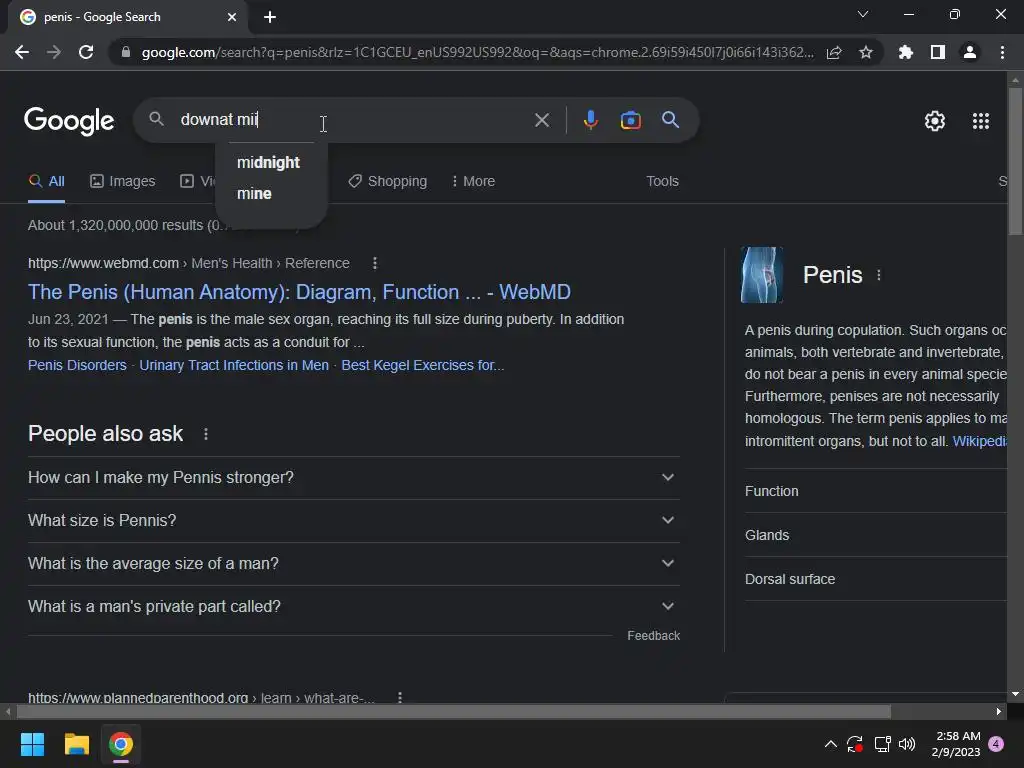Click the padlock site info icon
The image size is (1024, 768).
[126, 52]
